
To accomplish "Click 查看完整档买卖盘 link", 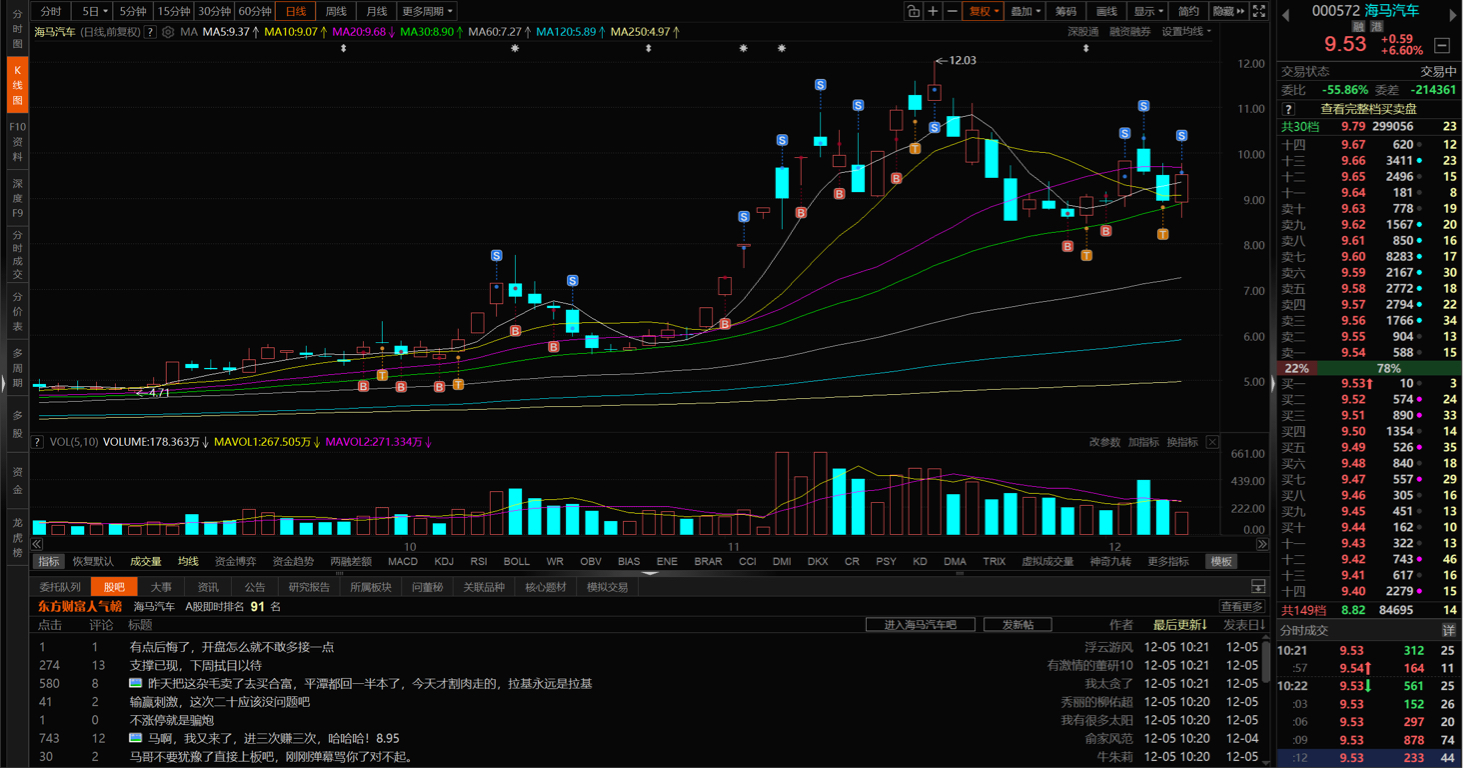I will 1368,109.
